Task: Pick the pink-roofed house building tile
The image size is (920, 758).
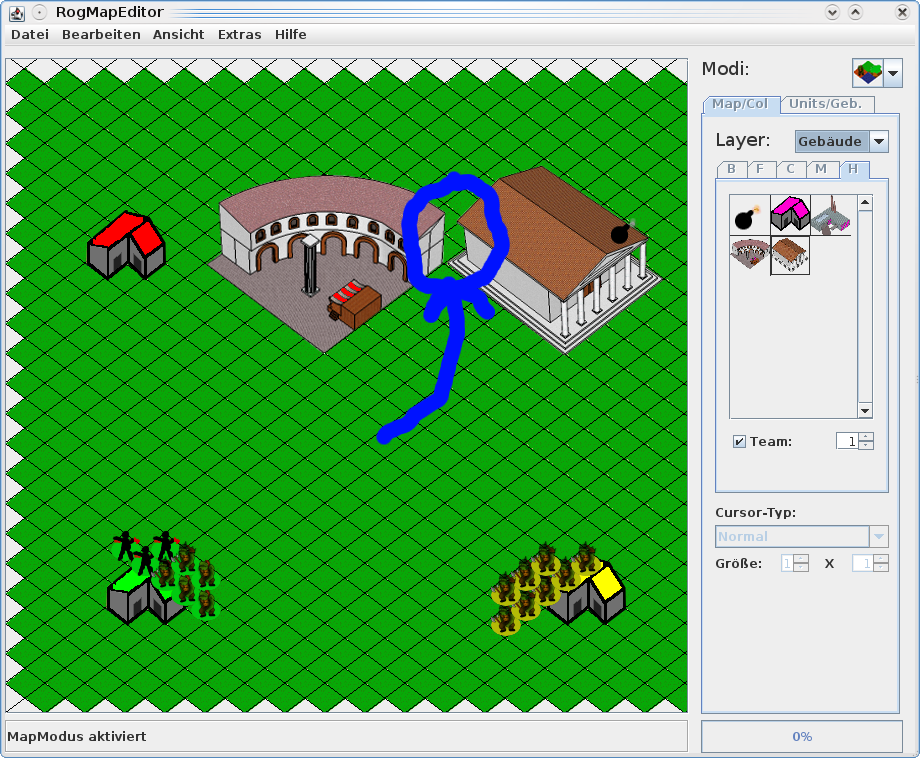Action: [x=790, y=215]
